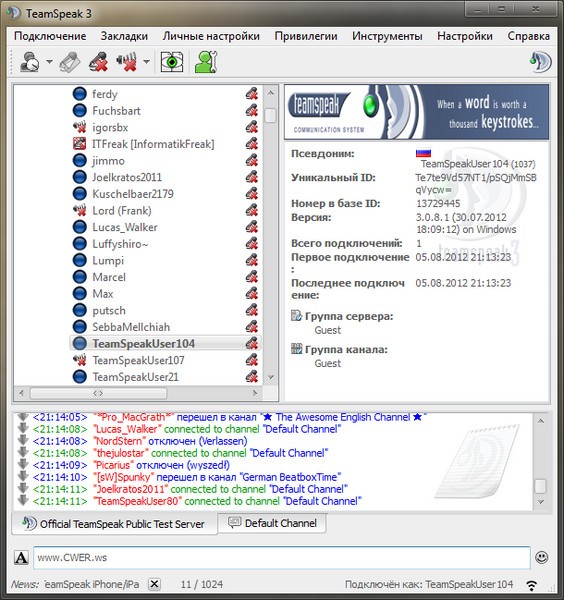The image size is (564, 600).
Task: Open the Закладки menu
Action: tap(124, 36)
